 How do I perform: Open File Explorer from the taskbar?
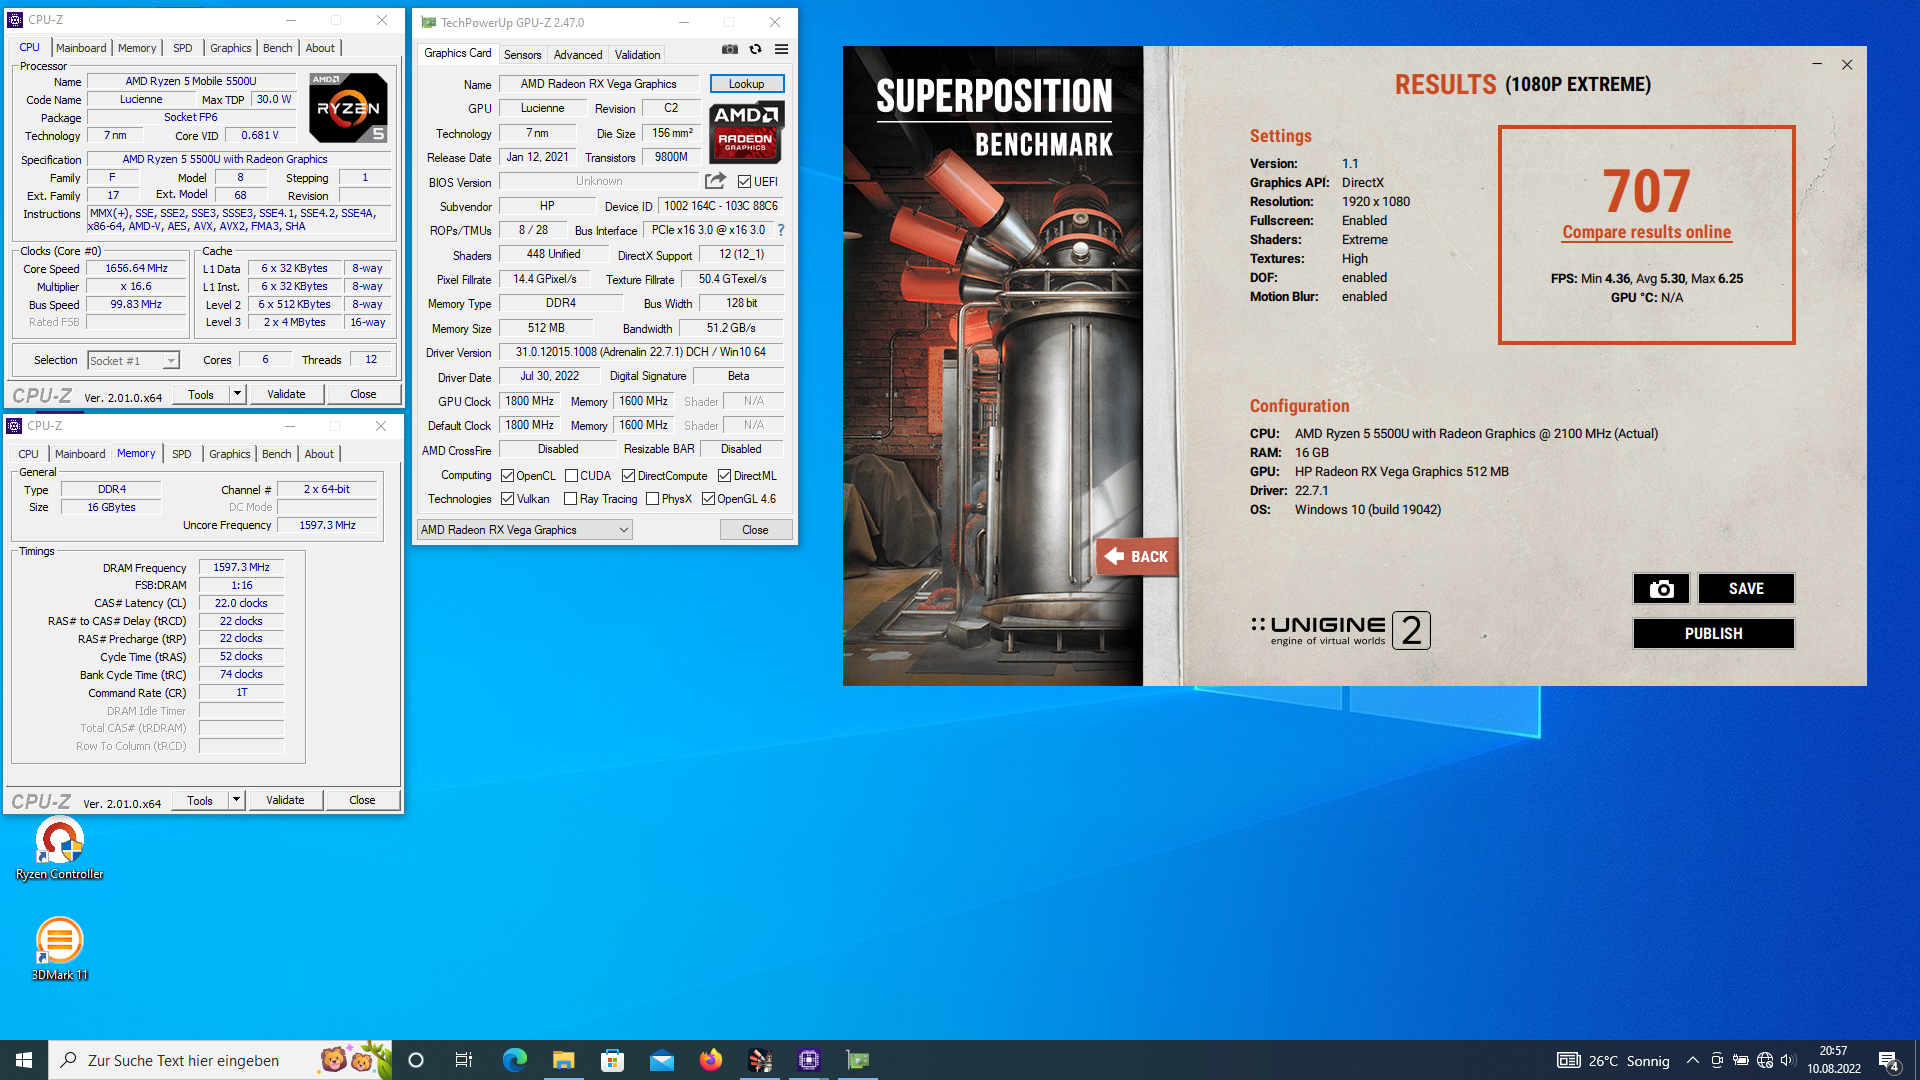[x=563, y=1060]
